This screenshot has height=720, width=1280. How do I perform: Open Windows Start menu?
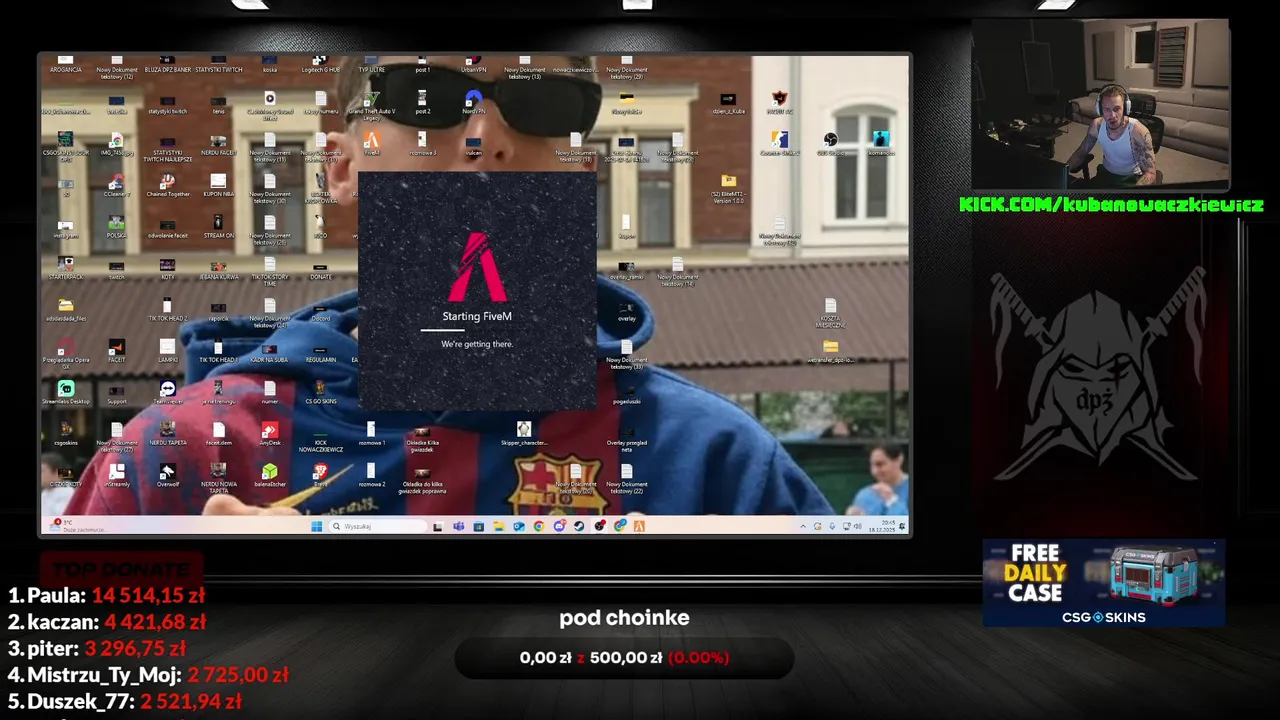(x=316, y=526)
